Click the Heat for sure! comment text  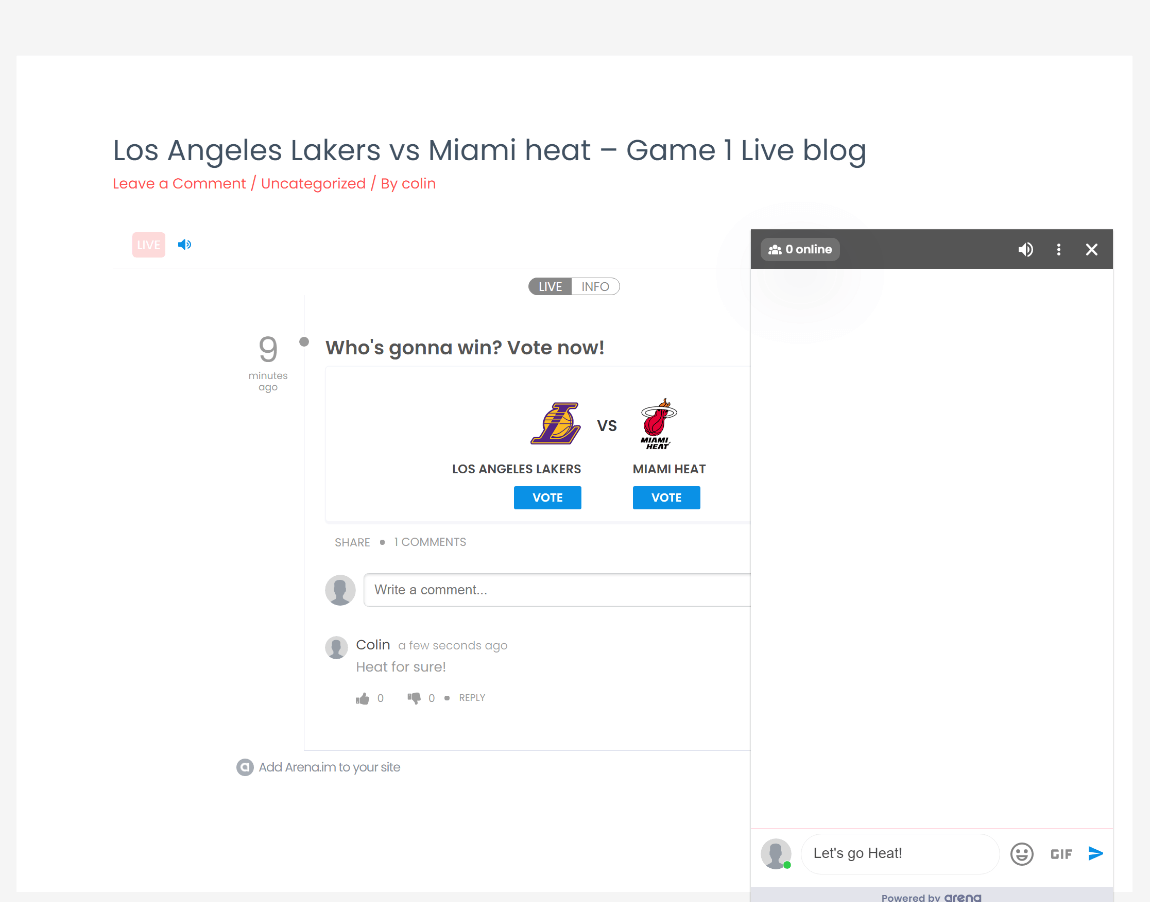(400, 667)
